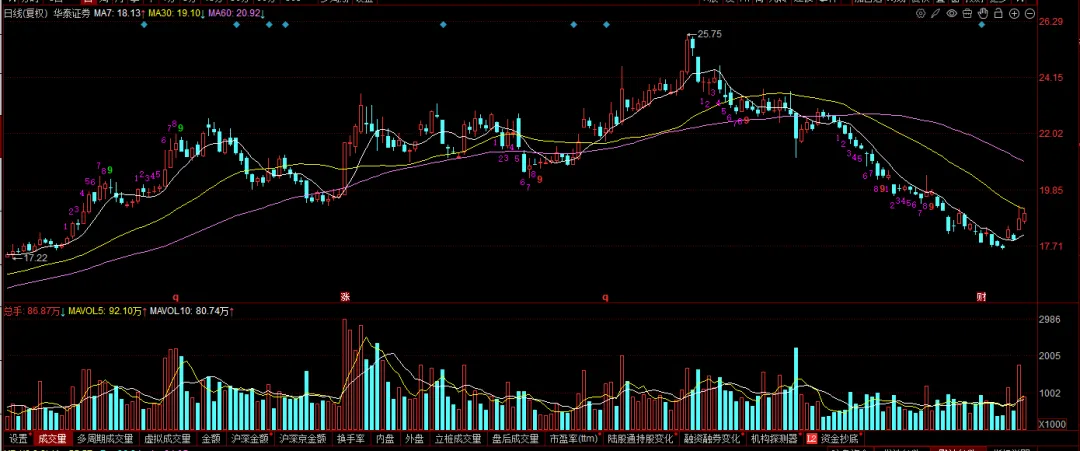Image resolution: width=1080 pixels, height=451 pixels.
Task: Click the 华泰证券 stock name label
Action: 72,13
